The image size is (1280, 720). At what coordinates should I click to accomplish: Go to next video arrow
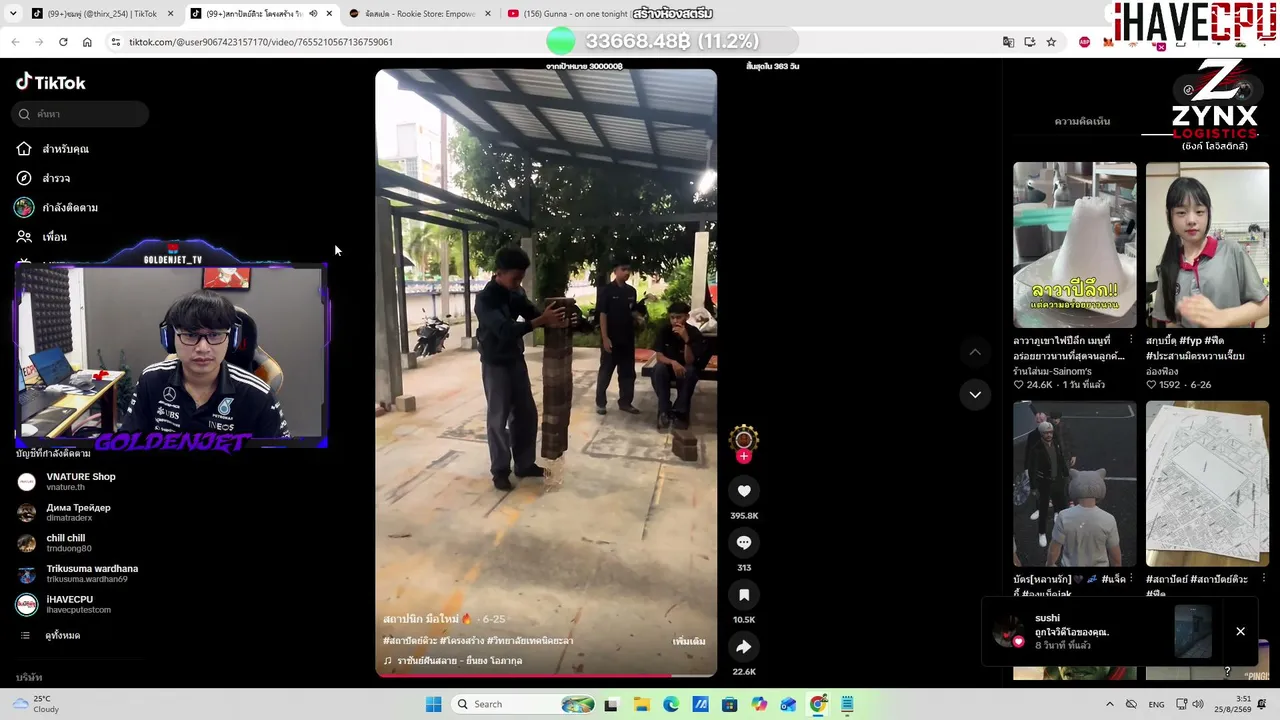point(975,395)
